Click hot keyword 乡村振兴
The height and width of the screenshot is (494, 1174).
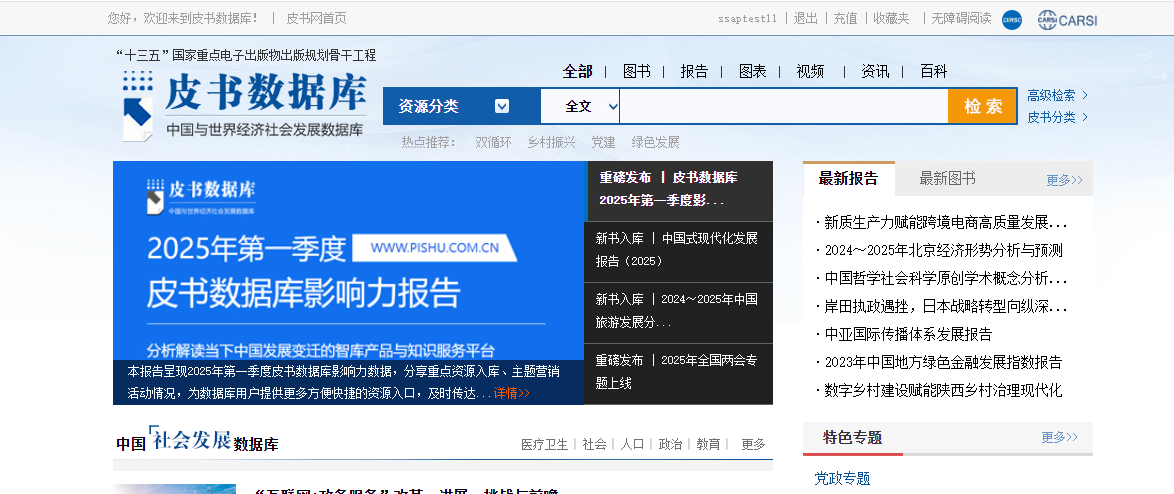[x=552, y=142]
